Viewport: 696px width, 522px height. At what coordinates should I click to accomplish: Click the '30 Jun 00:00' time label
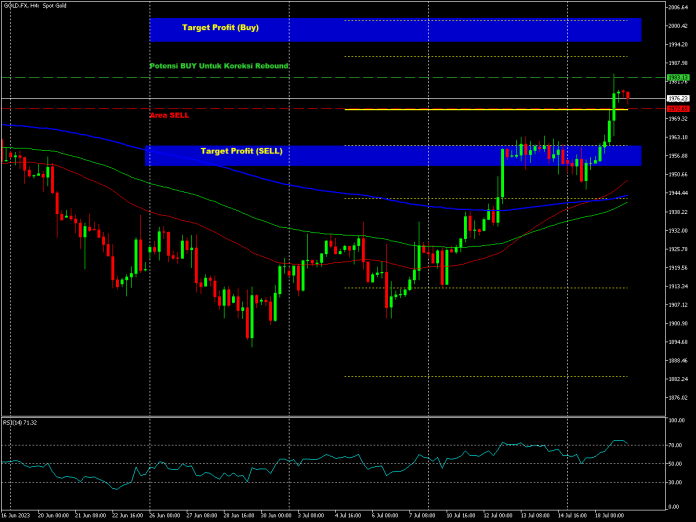point(276,515)
